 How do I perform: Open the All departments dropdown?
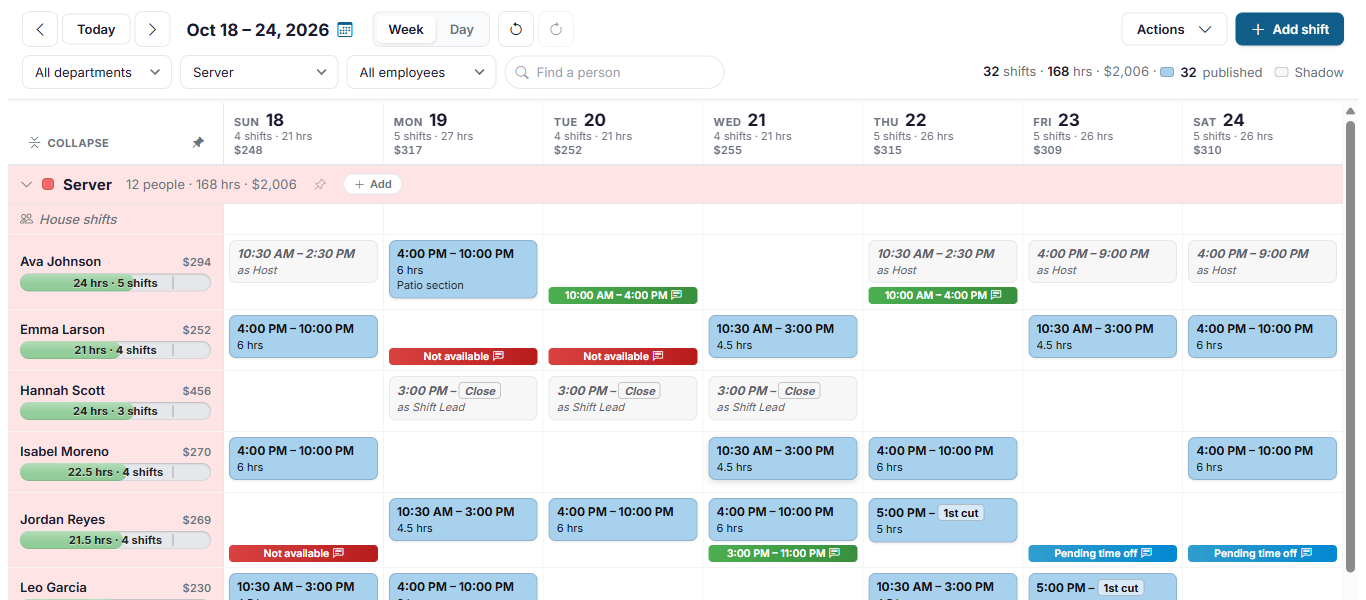pyautogui.click(x=97, y=72)
